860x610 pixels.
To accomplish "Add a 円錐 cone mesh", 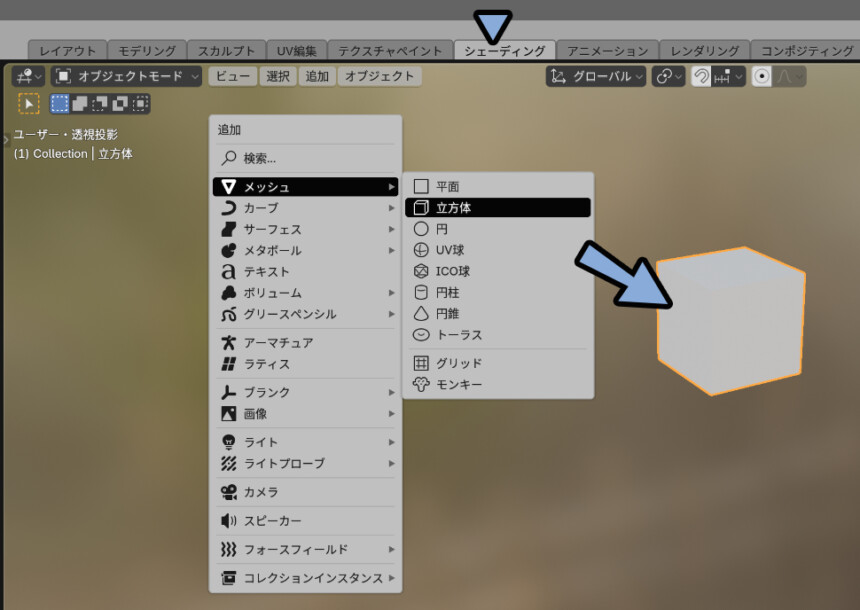I will (498, 314).
